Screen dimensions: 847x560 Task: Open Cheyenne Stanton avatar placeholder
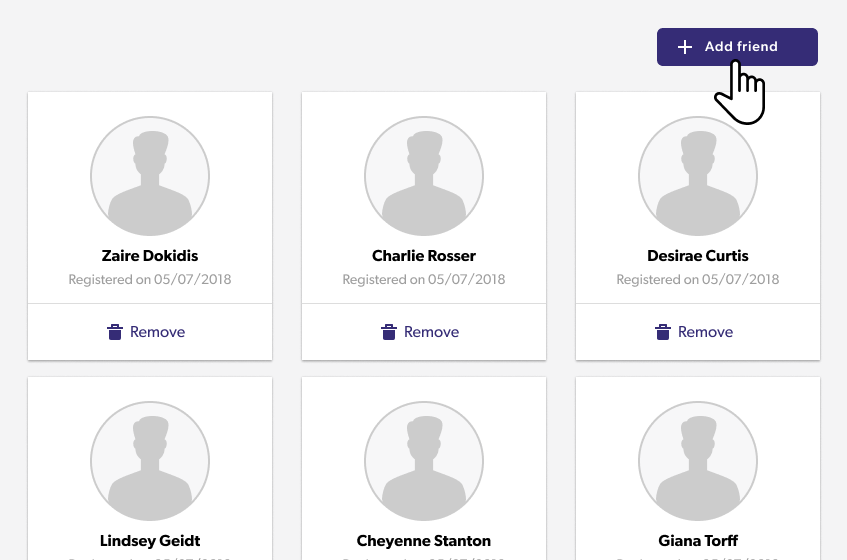pos(424,461)
